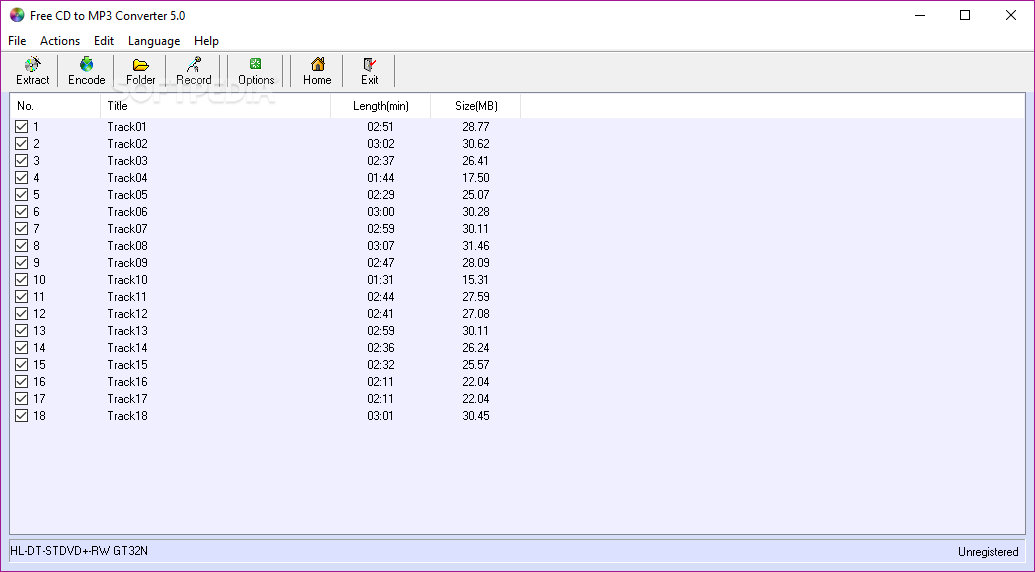Uncheck the checkbox for track 9
Viewport: 1035px width, 572px height.
coord(22,263)
